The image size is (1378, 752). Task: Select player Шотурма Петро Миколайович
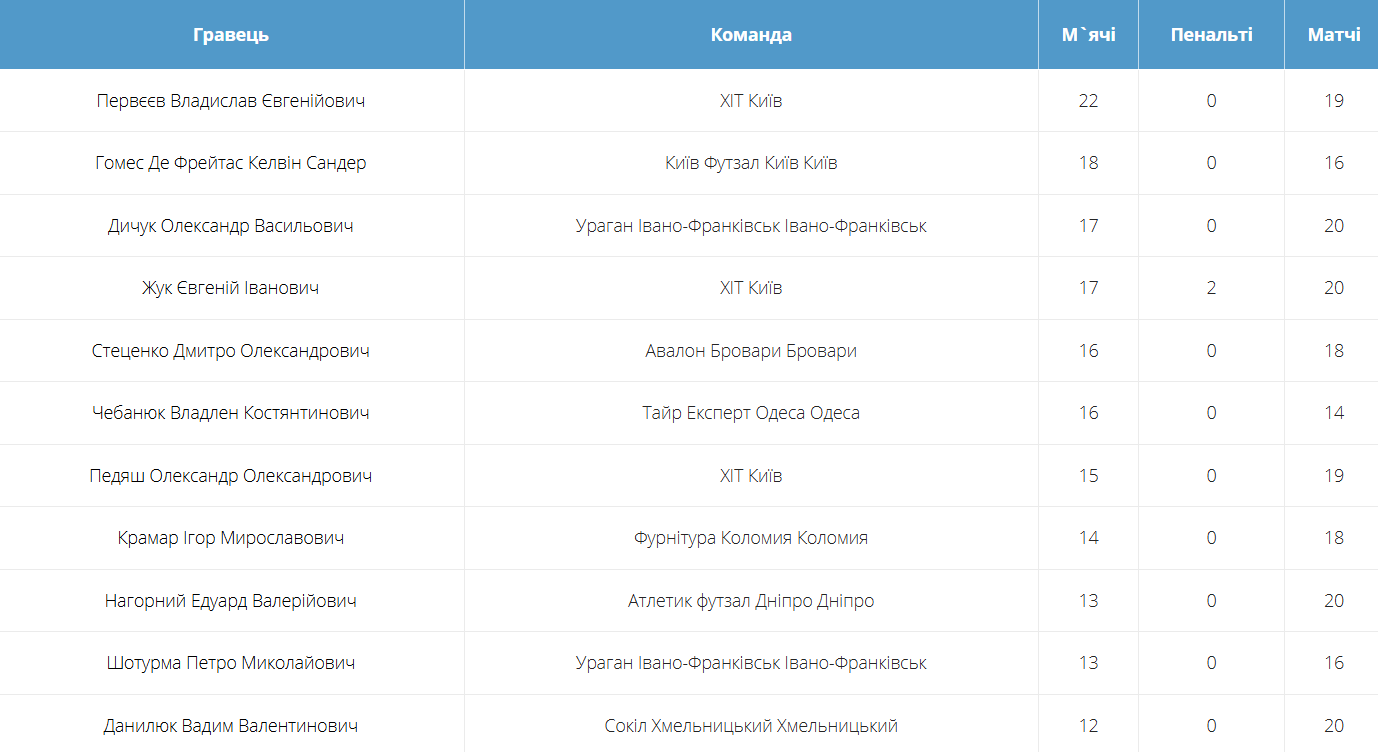click(231, 663)
